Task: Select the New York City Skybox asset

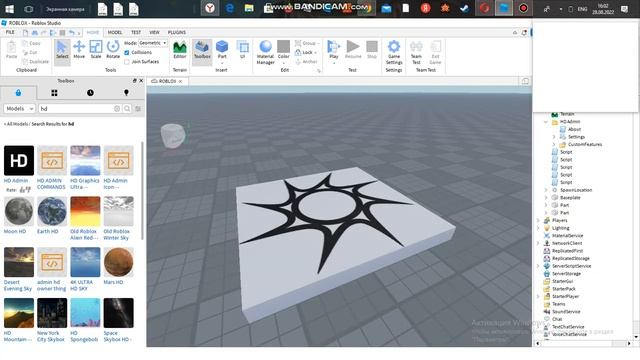Action: (x=52, y=320)
